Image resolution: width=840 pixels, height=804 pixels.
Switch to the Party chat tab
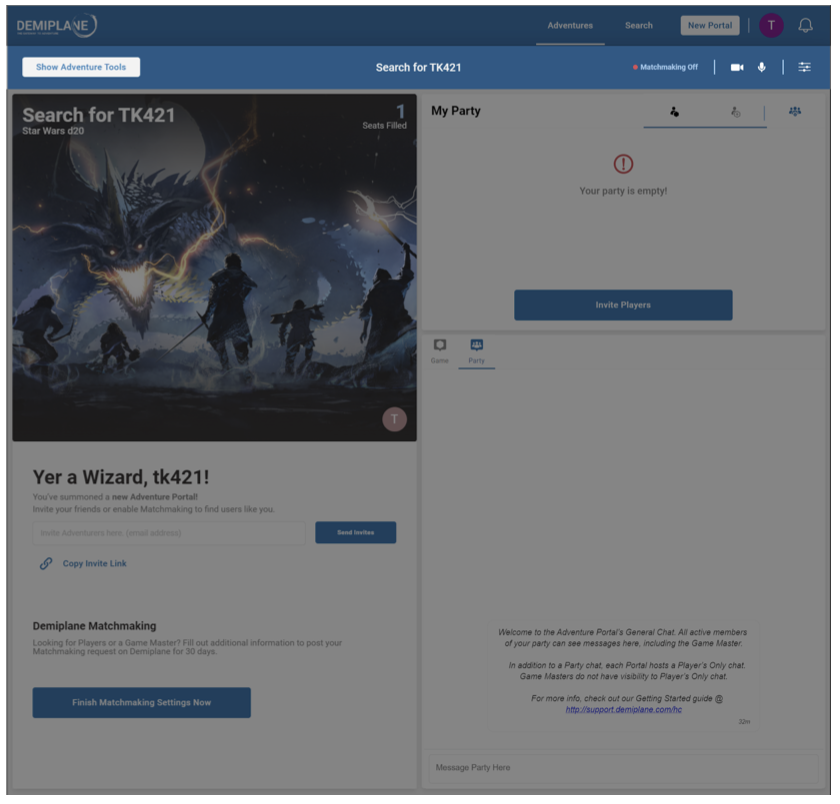pyautogui.click(x=477, y=351)
